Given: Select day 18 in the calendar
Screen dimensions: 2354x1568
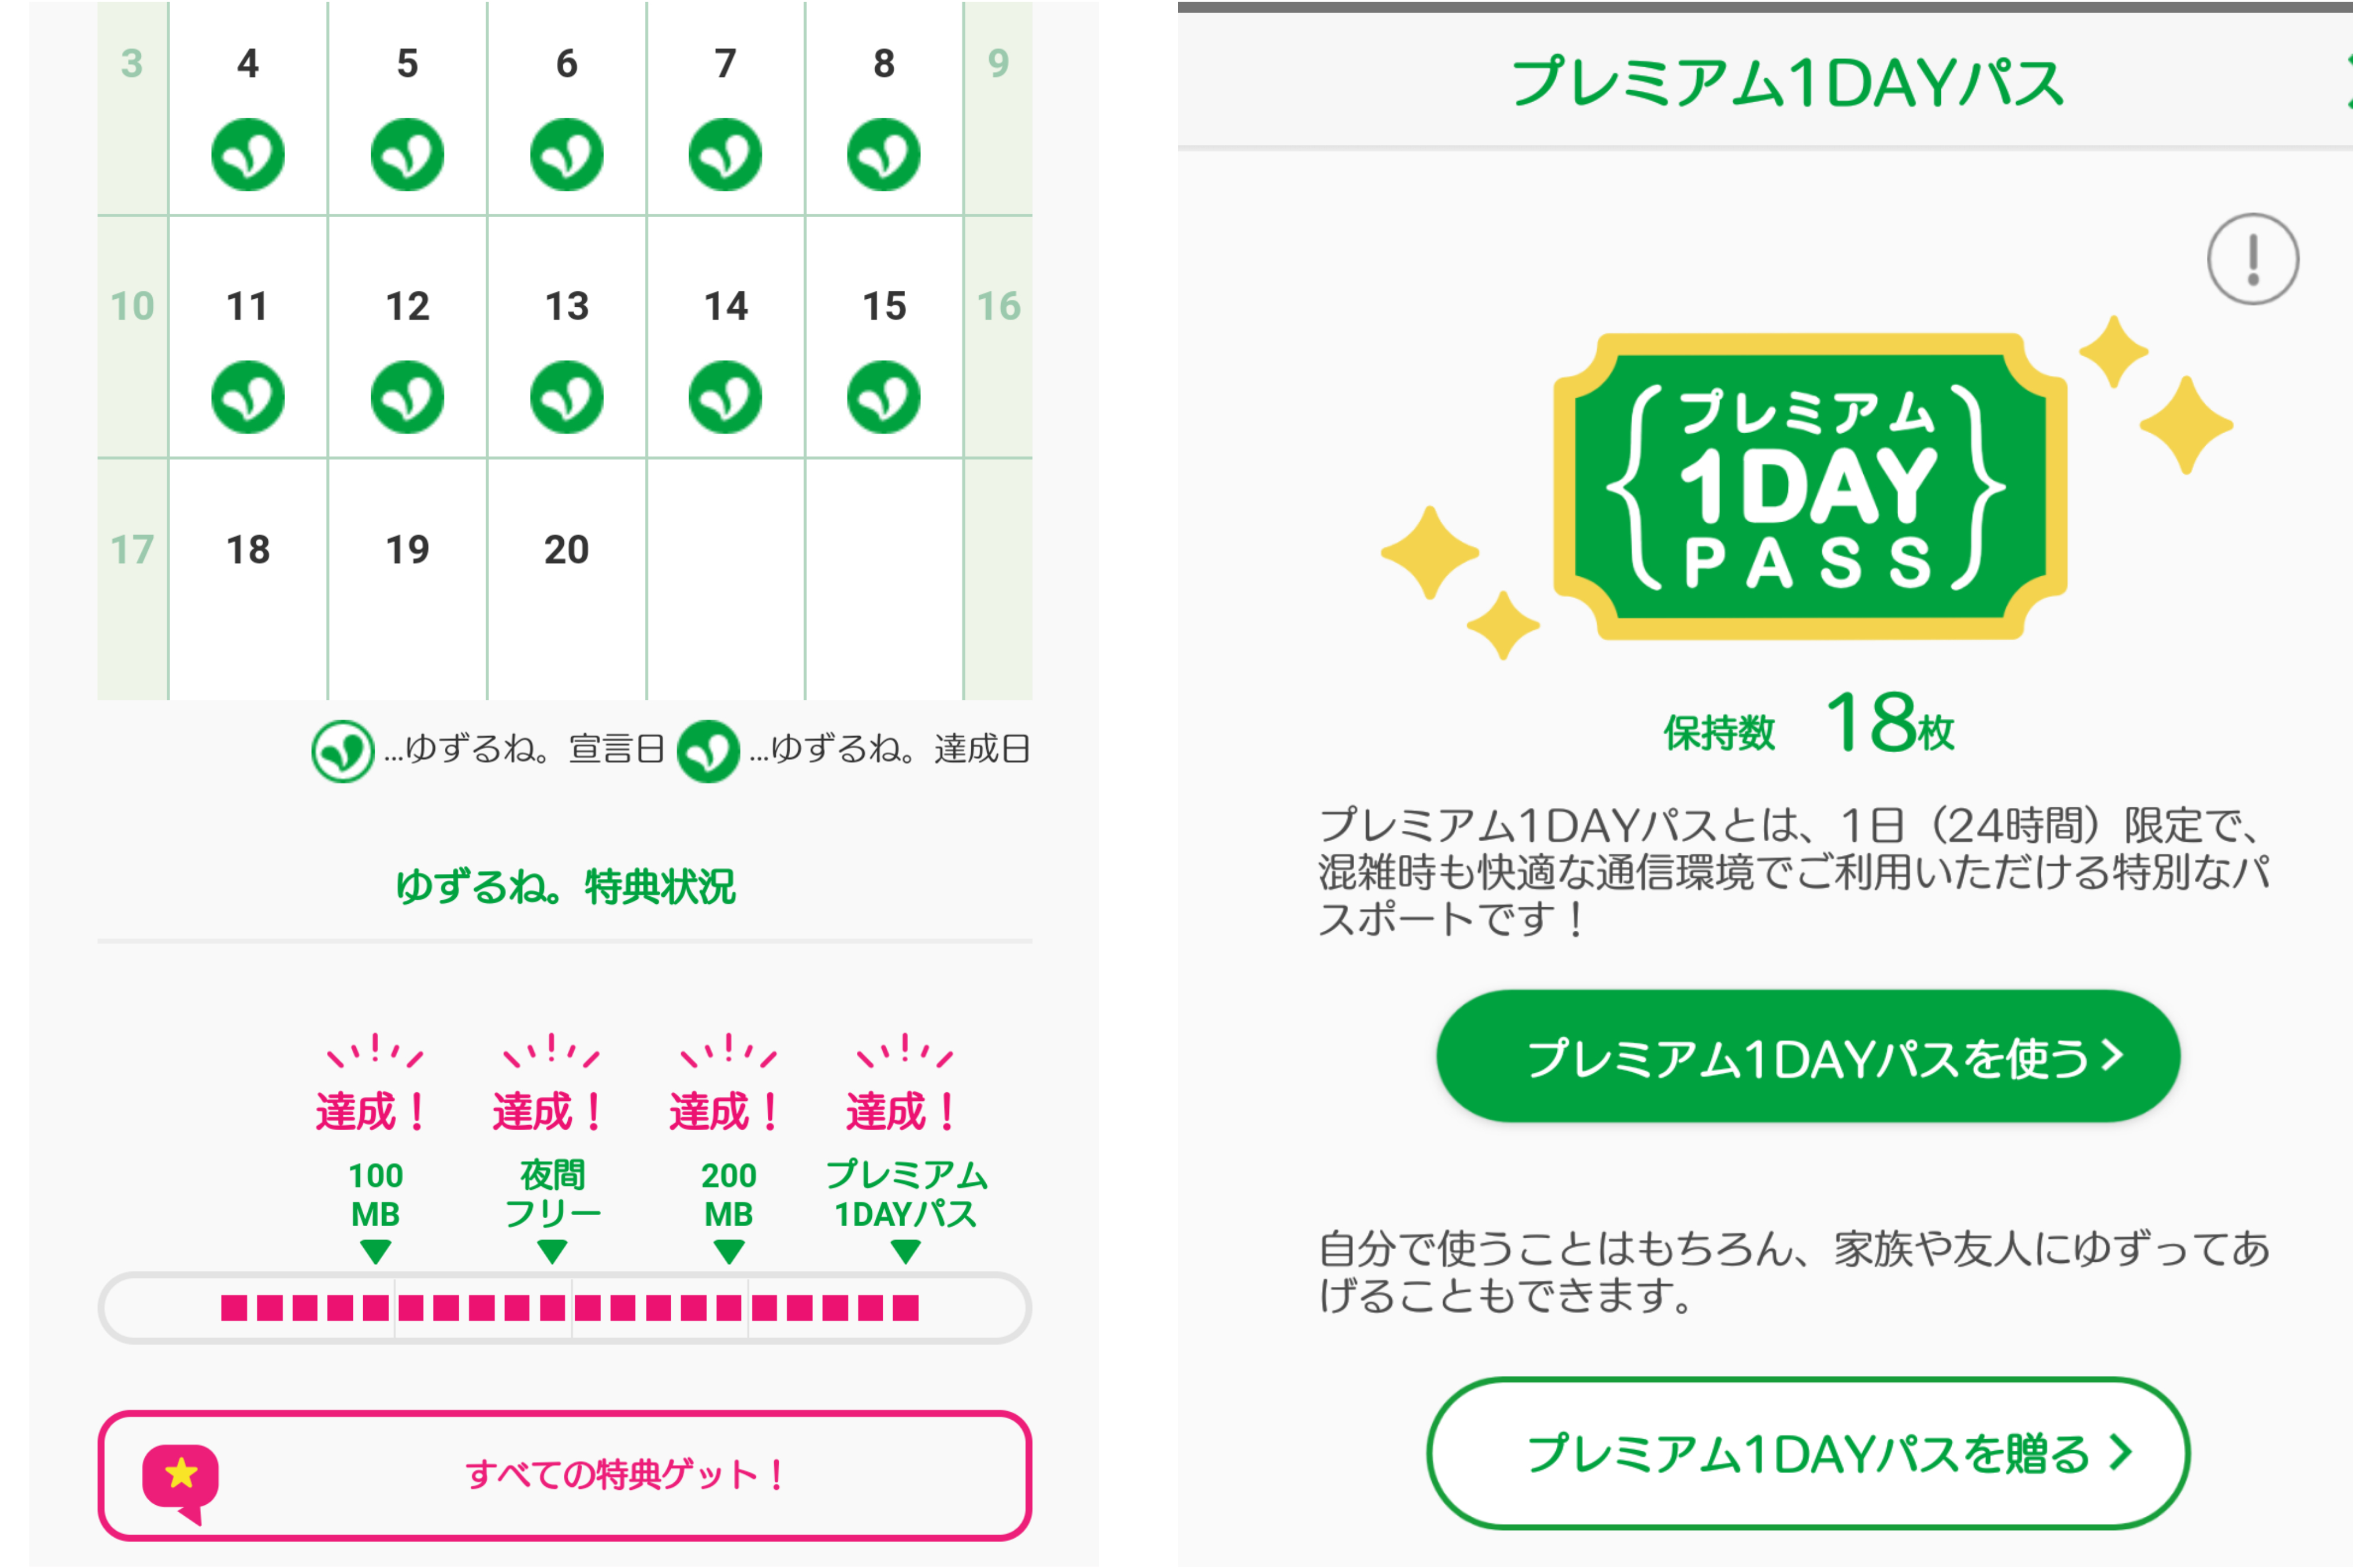Looking at the screenshot, I should click(x=248, y=550).
